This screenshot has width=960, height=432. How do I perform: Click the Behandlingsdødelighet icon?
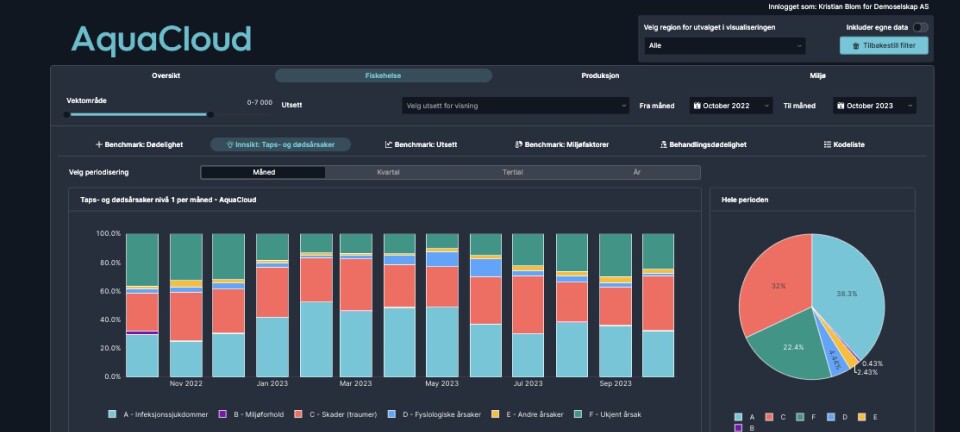[x=664, y=145]
